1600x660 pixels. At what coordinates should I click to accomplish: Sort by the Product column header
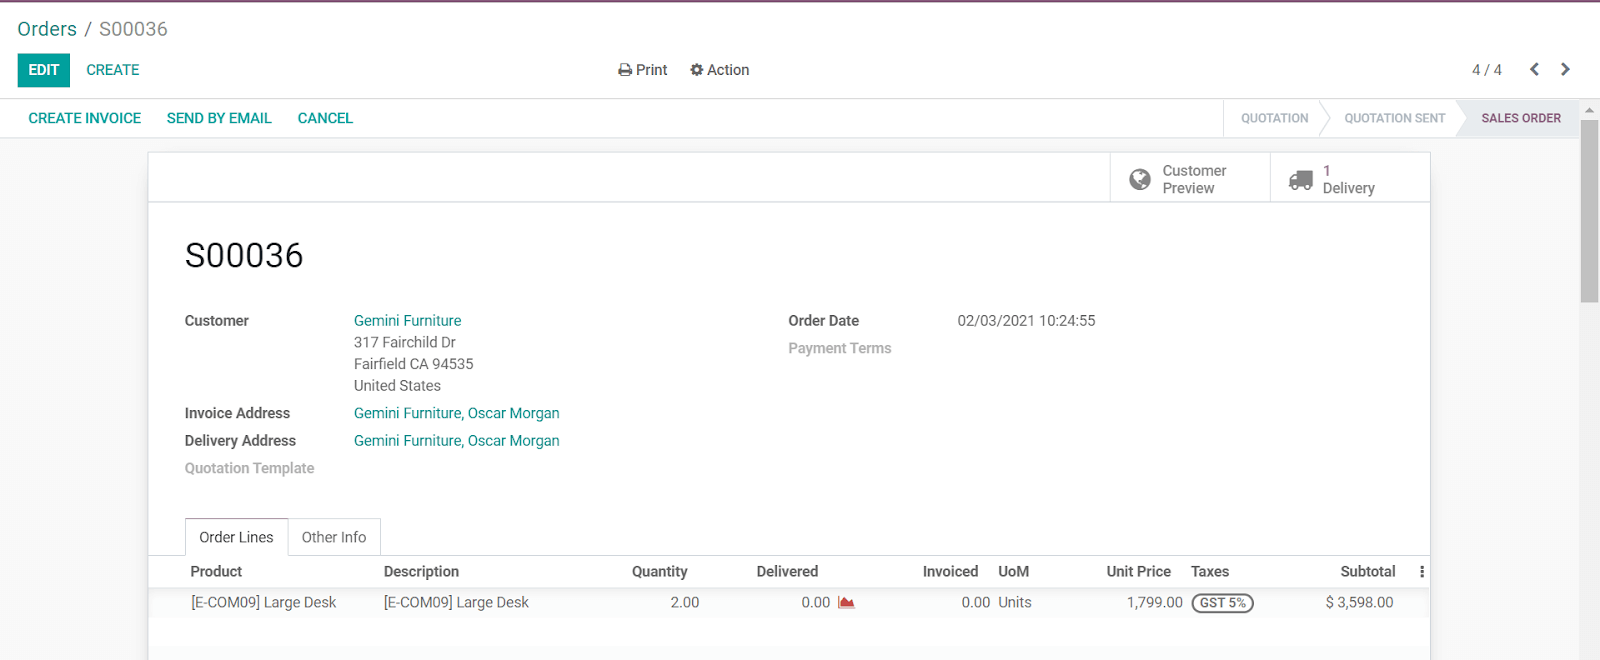coord(216,572)
